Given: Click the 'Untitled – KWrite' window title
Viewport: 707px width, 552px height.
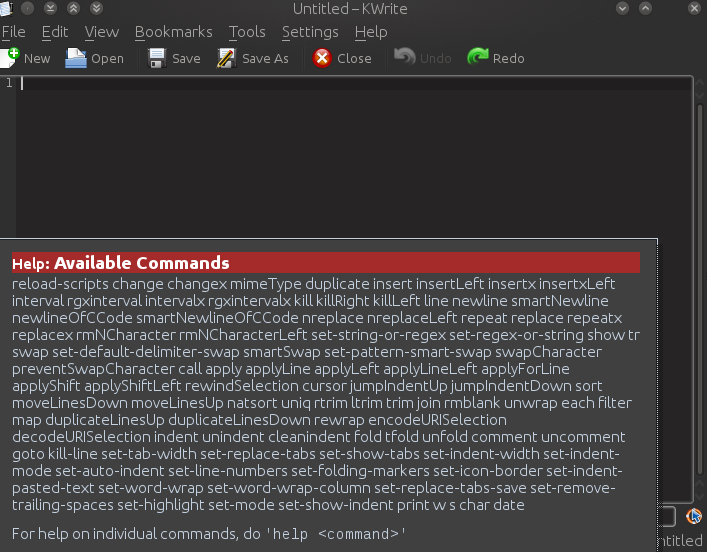Looking at the screenshot, I should point(350,9).
